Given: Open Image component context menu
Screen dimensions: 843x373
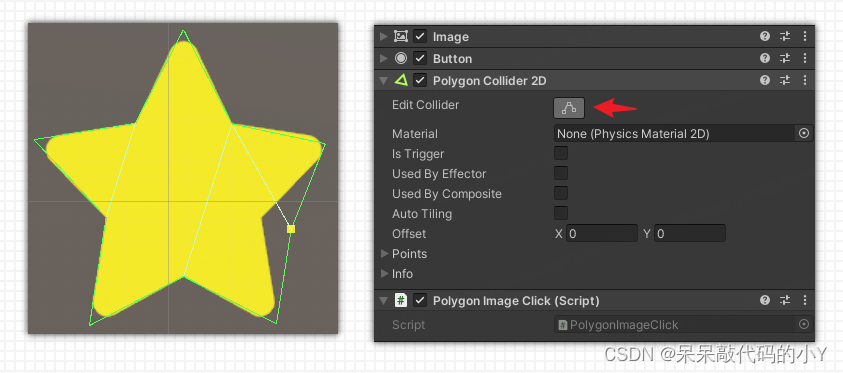Looking at the screenshot, I should click(804, 37).
